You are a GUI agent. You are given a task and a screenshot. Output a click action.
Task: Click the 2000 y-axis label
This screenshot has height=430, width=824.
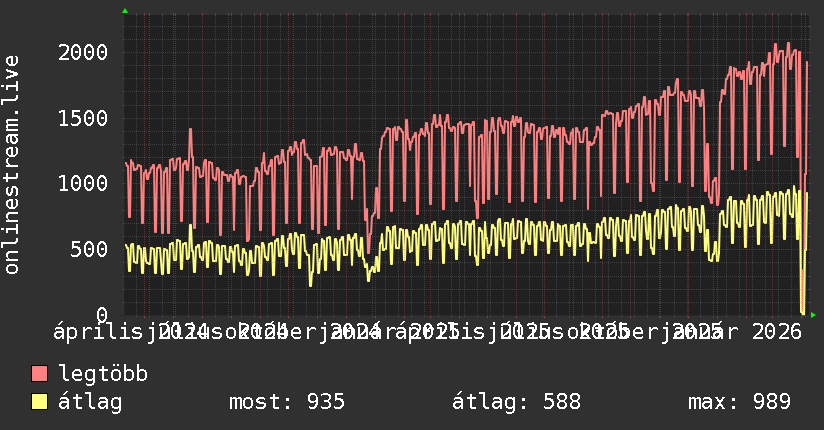[x=83, y=53]
